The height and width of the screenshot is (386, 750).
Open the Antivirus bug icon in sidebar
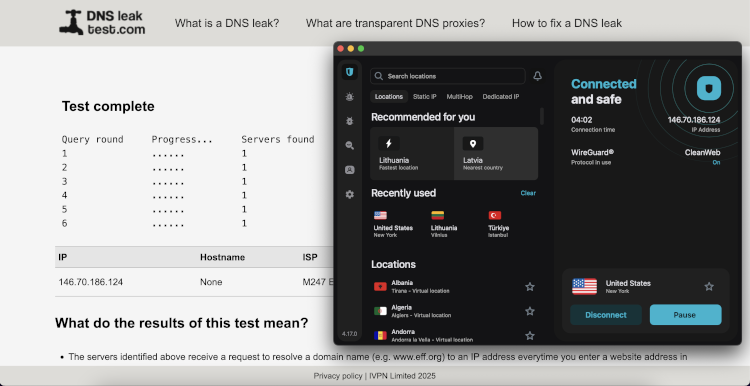coord(350,121)
